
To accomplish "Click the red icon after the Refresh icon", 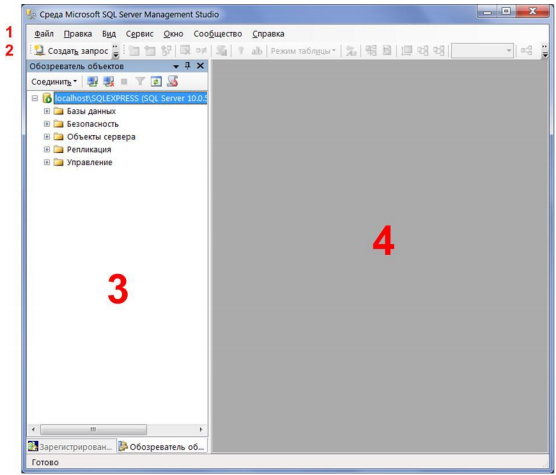I will tap(173, 82).
